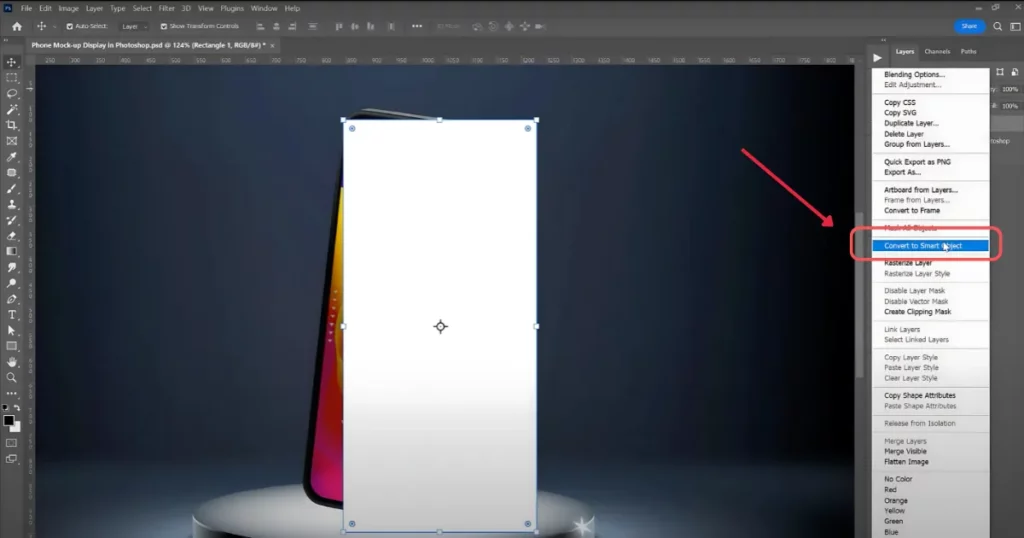The image size is (1024, 538).
Task: Select the Rectangle shape tool
Action: (12, 346)
